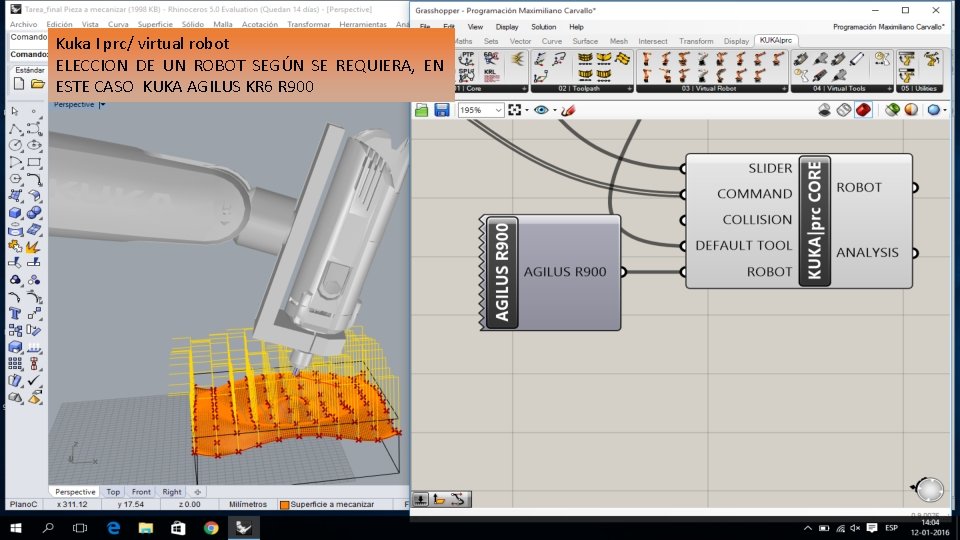Click the Rhino explode tool icon
960x540 pixels.
point(32,247)
